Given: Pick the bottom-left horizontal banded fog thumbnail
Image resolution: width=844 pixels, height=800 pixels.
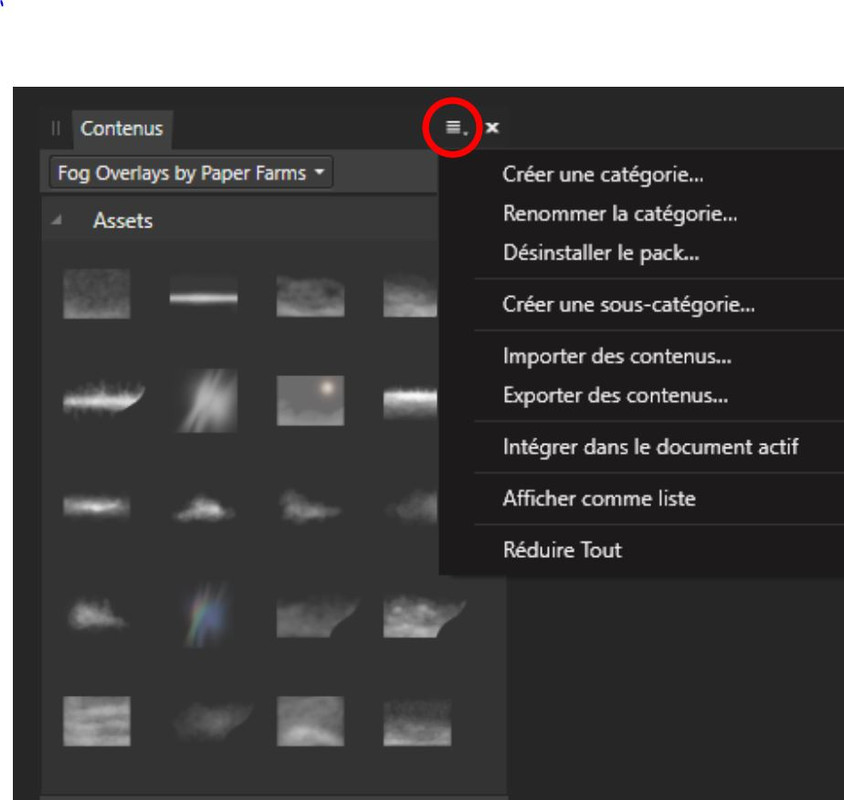Looking at the screenshot, I should [x=96, y=721].
